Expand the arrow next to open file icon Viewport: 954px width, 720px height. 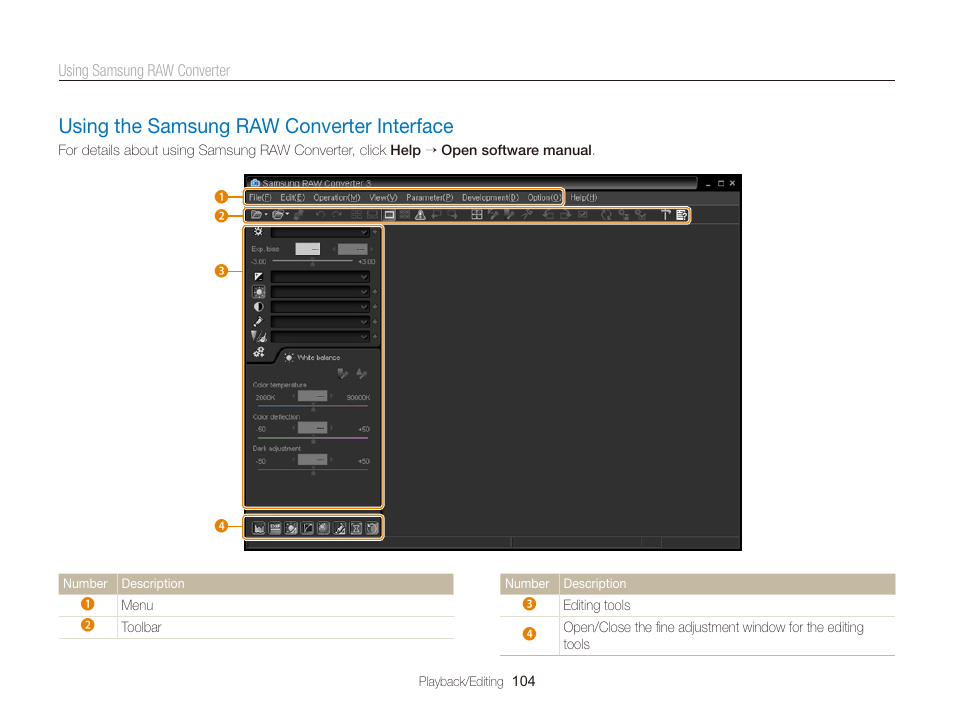(266, 214)
